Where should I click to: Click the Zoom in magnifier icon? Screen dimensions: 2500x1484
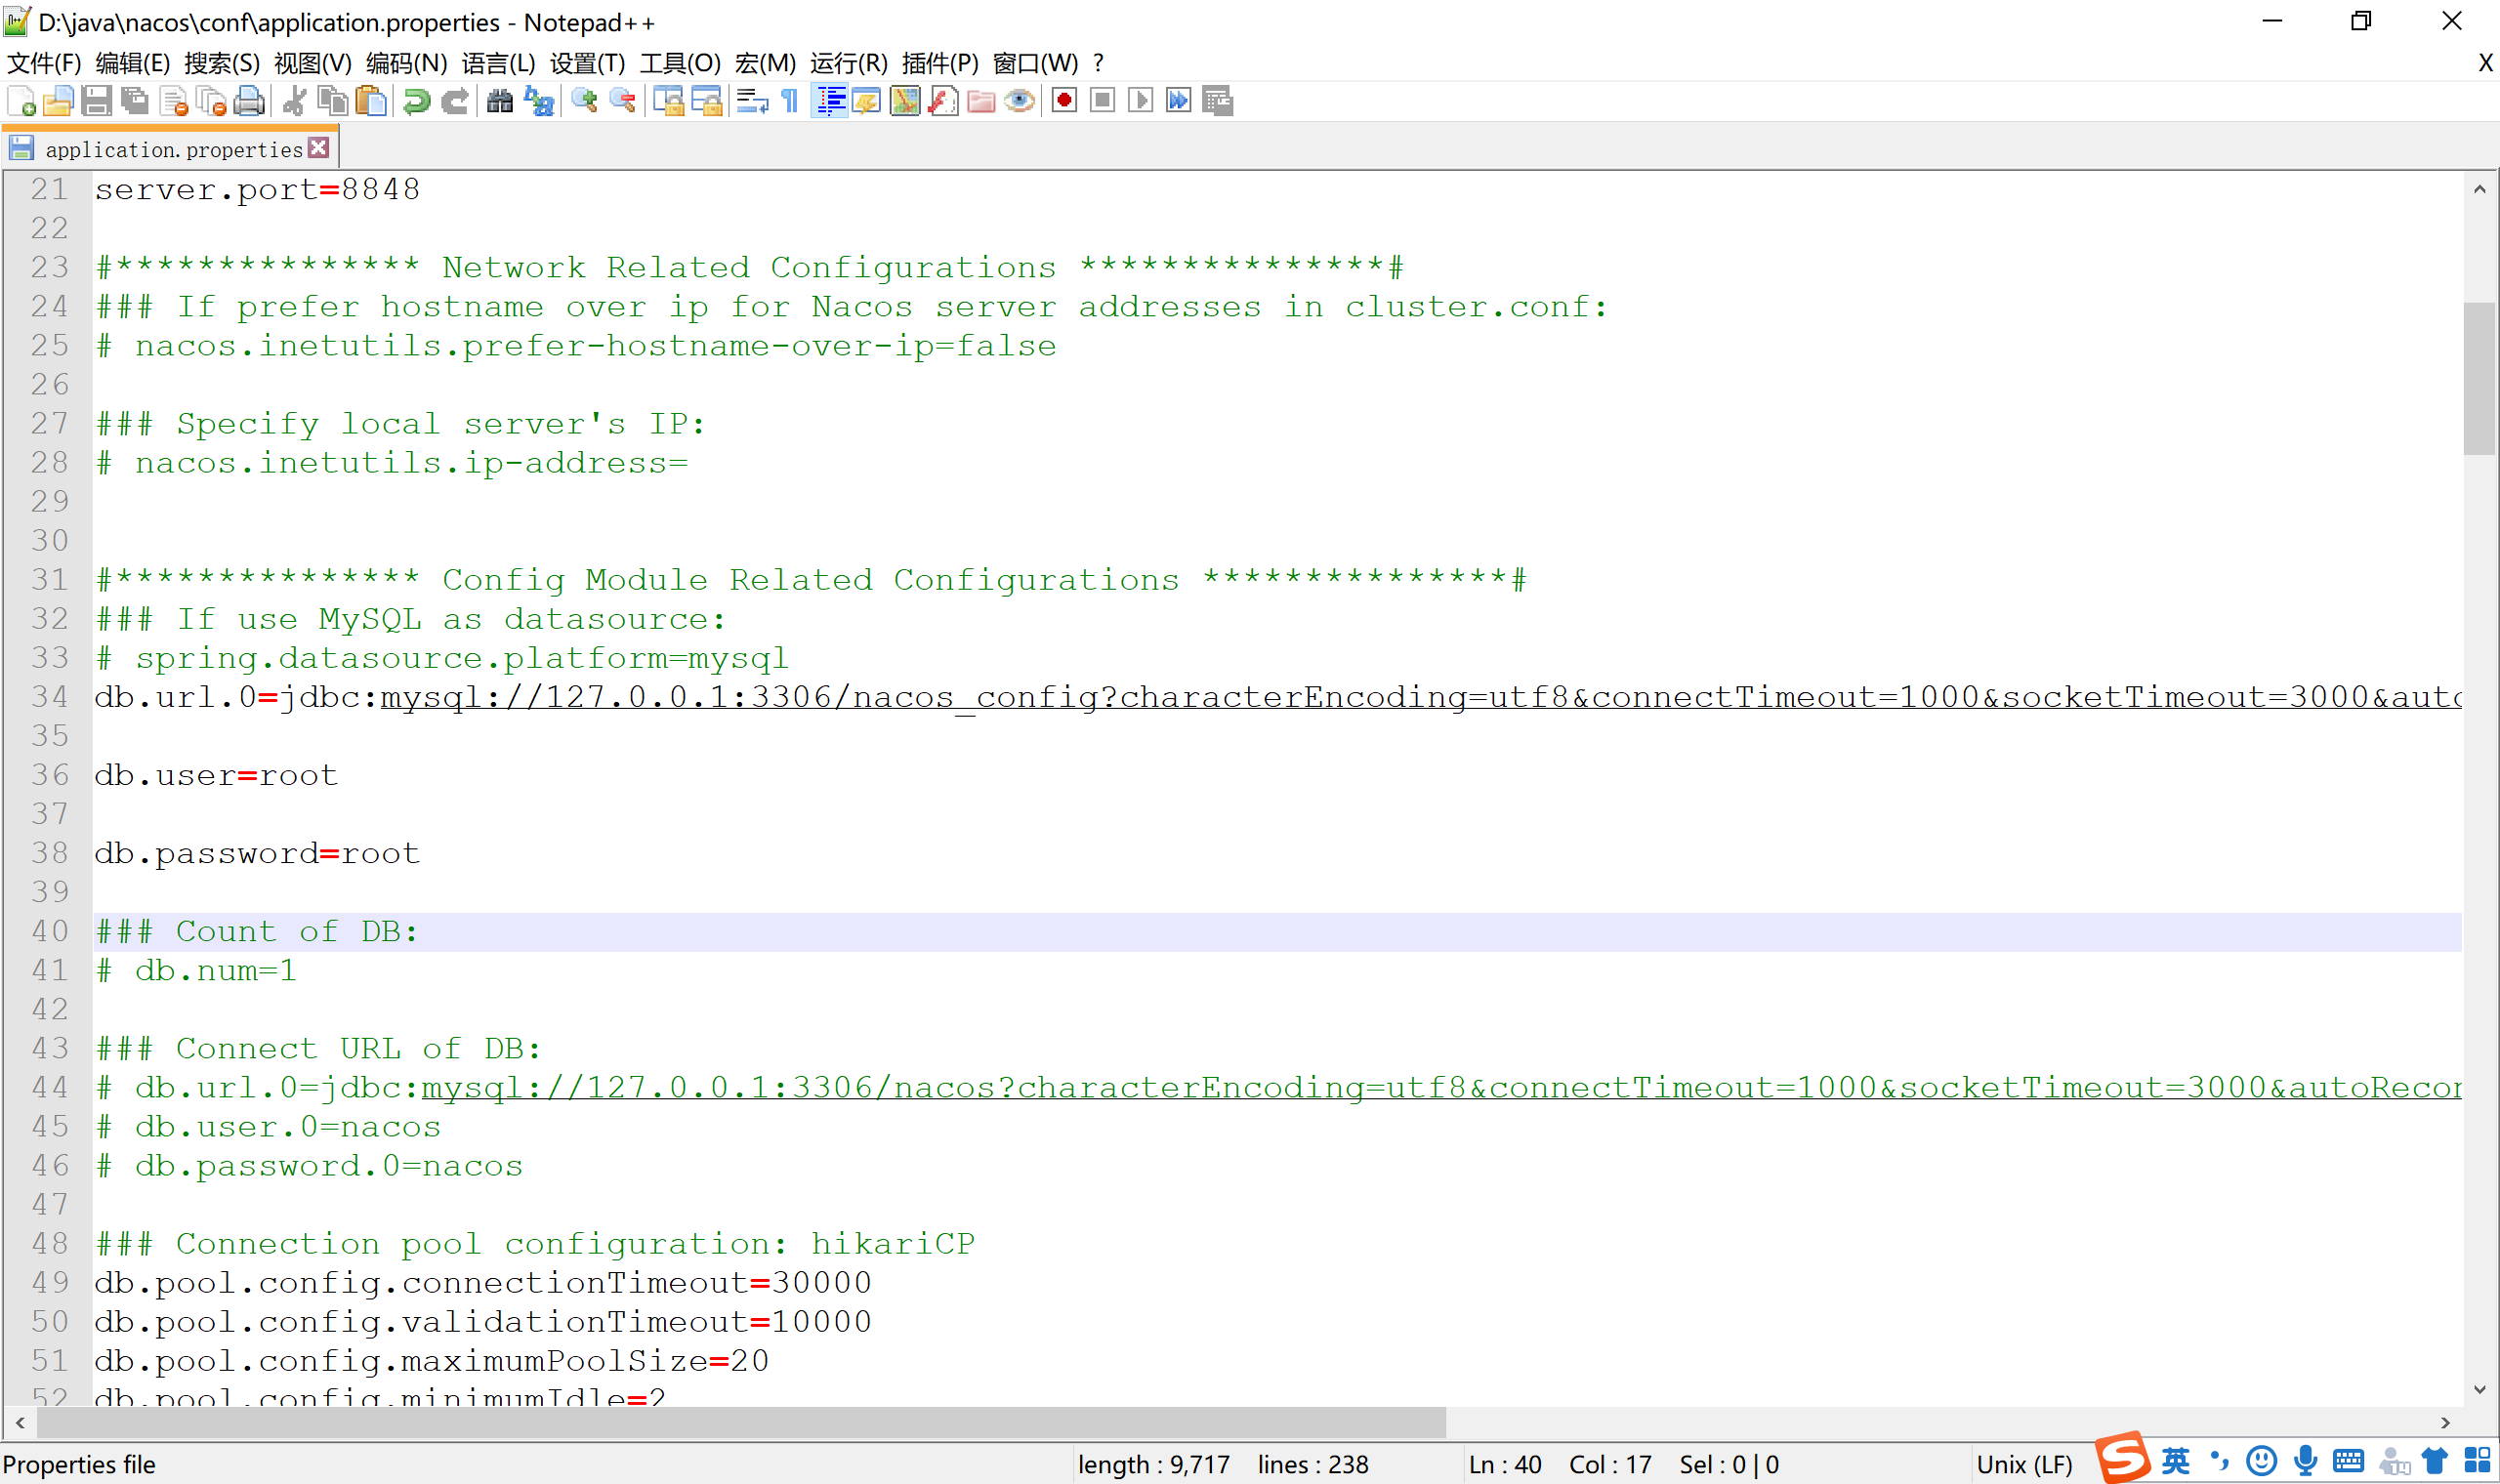[x=584, y=101]
